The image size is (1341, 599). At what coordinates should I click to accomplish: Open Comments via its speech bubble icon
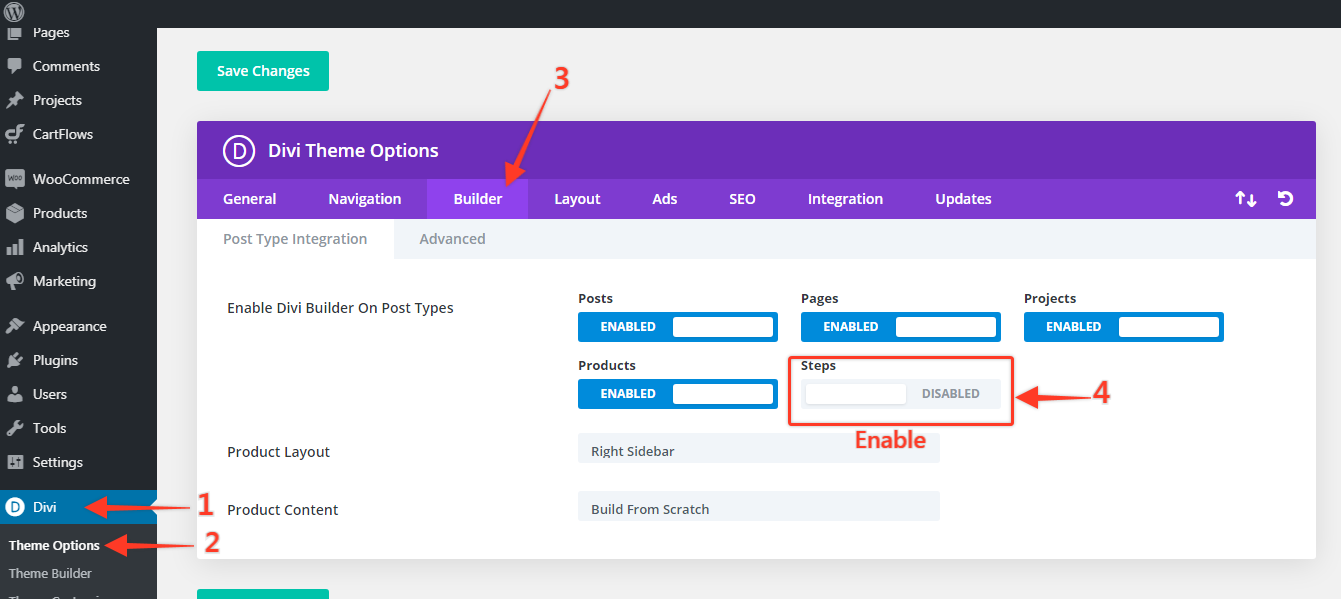pos(15,66)
